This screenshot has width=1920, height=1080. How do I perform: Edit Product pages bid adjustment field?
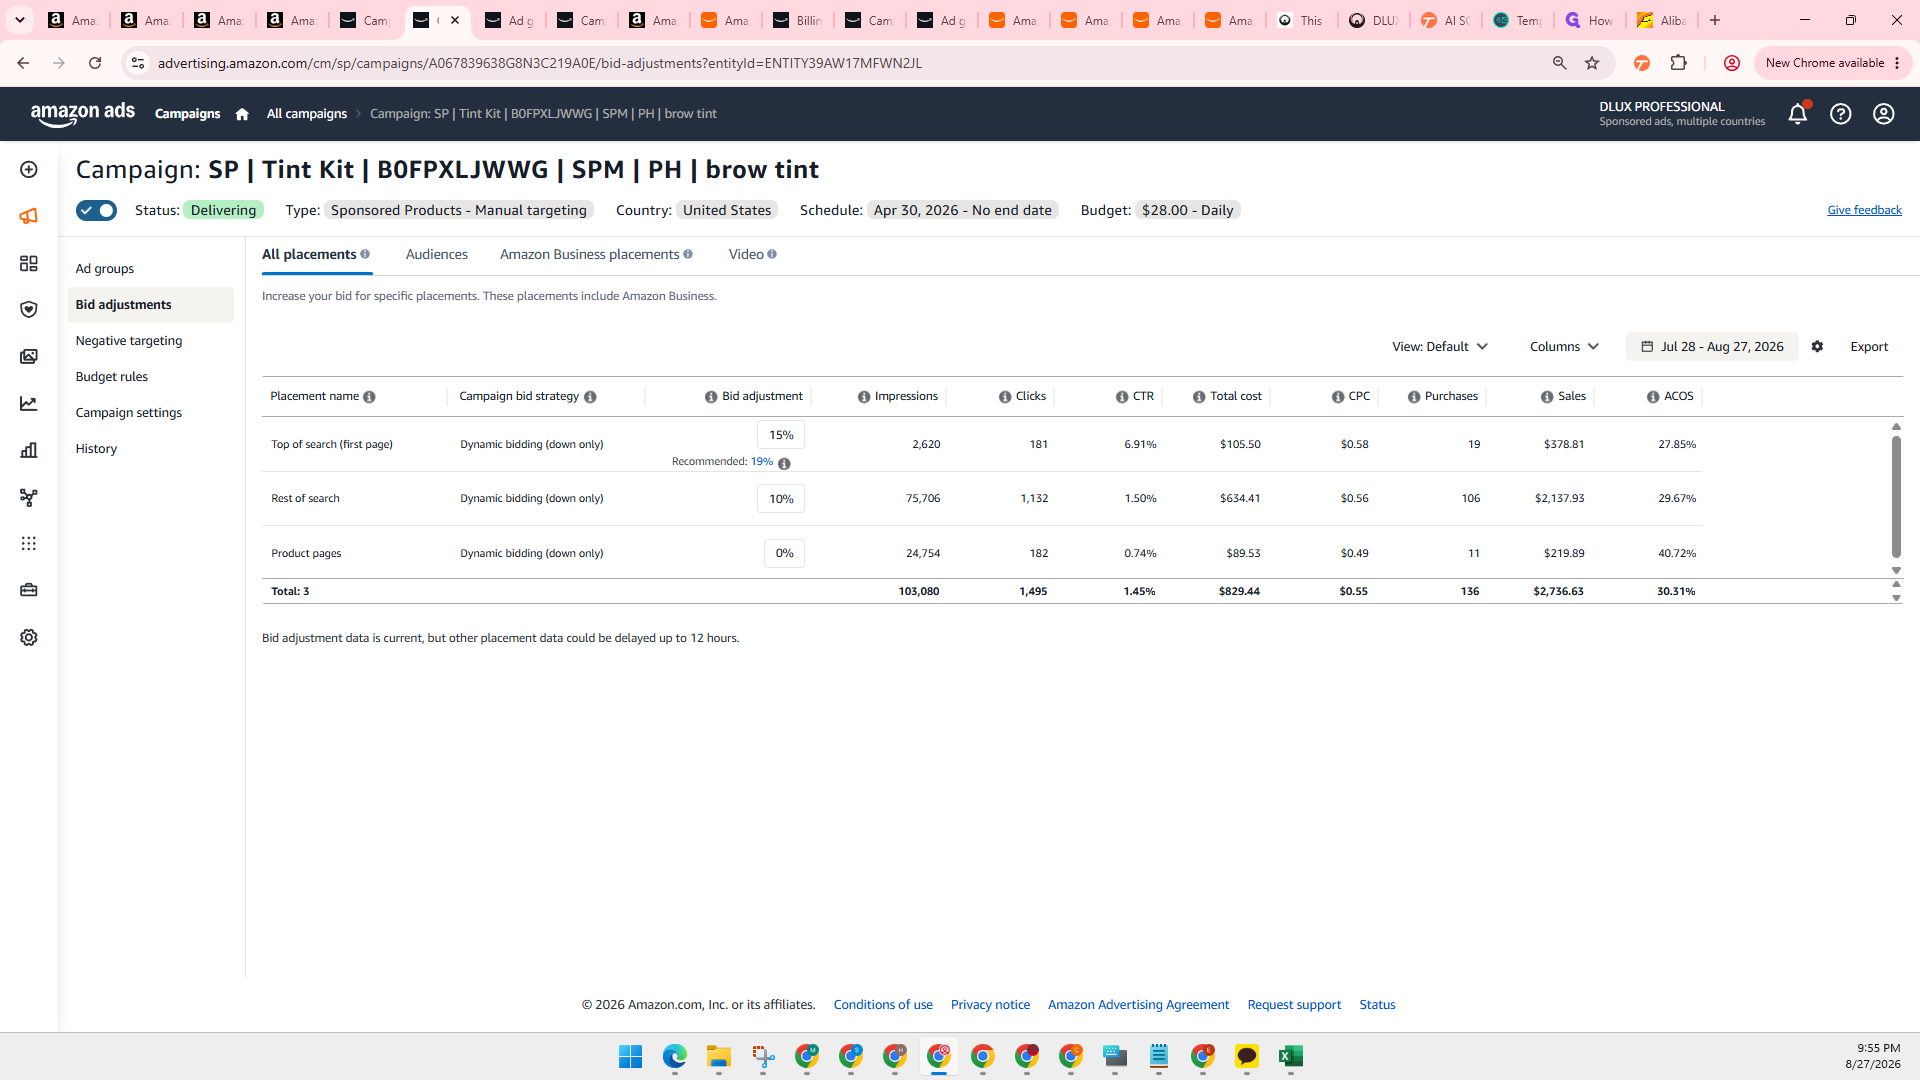[x=784, y=553]
